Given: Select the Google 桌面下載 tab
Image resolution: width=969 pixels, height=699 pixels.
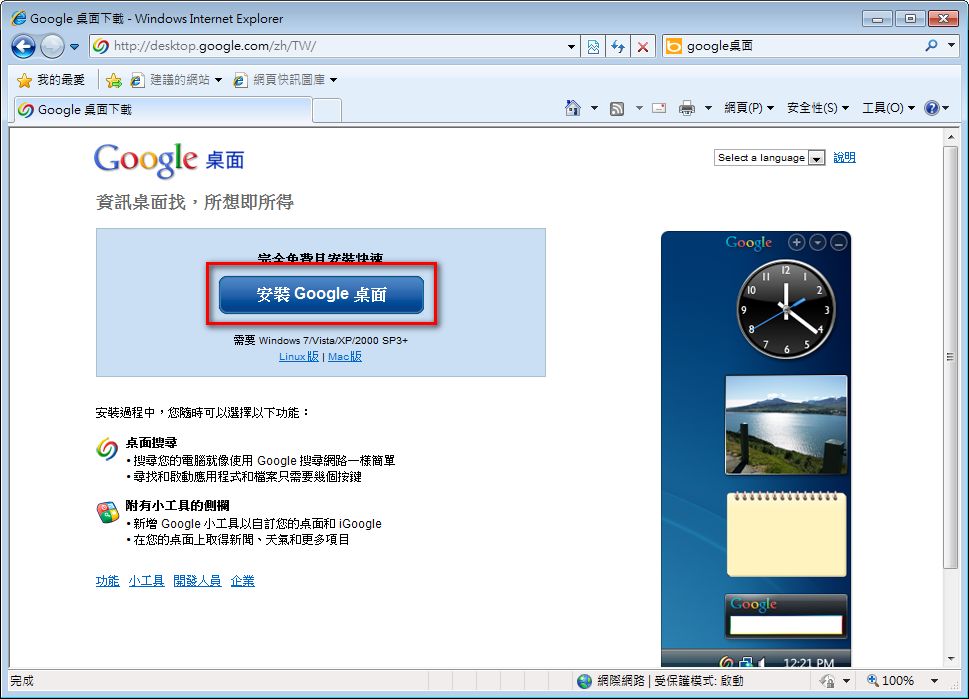Looking at the screenshot, I should (163, 110).
